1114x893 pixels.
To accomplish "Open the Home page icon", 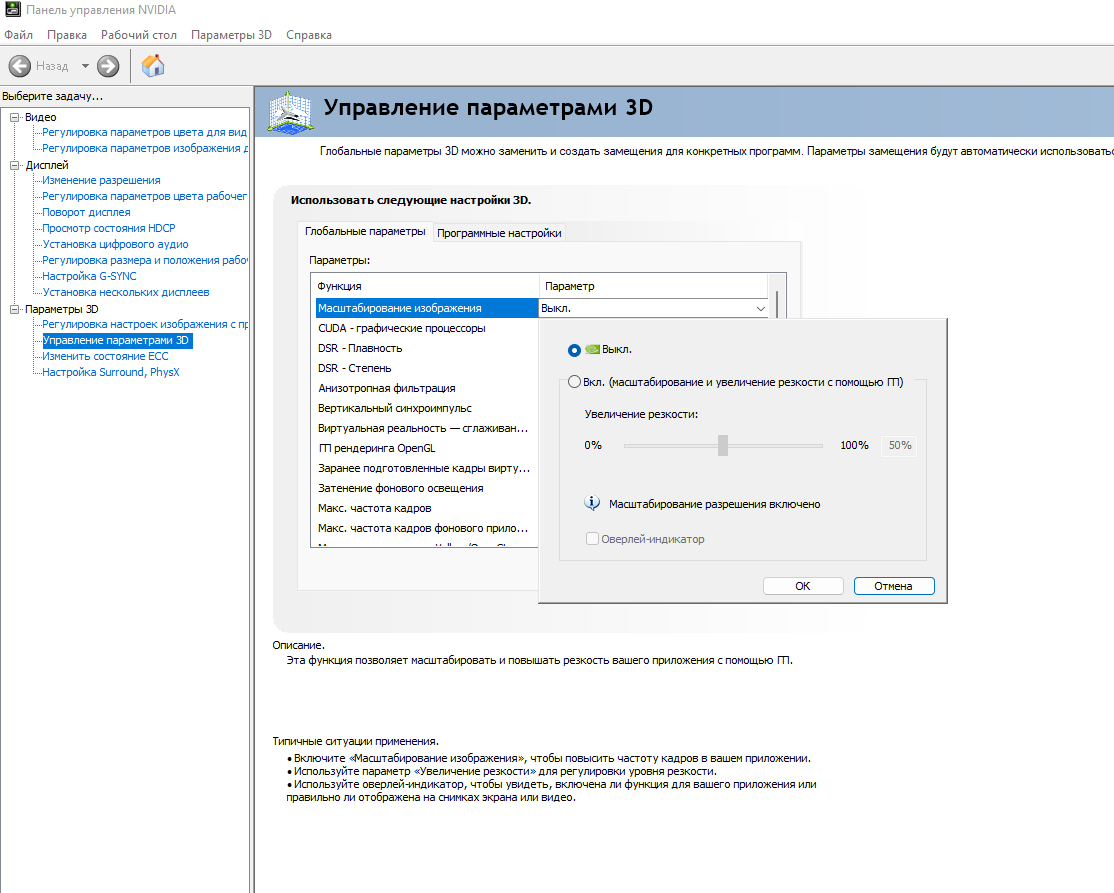I will point(153,66).
